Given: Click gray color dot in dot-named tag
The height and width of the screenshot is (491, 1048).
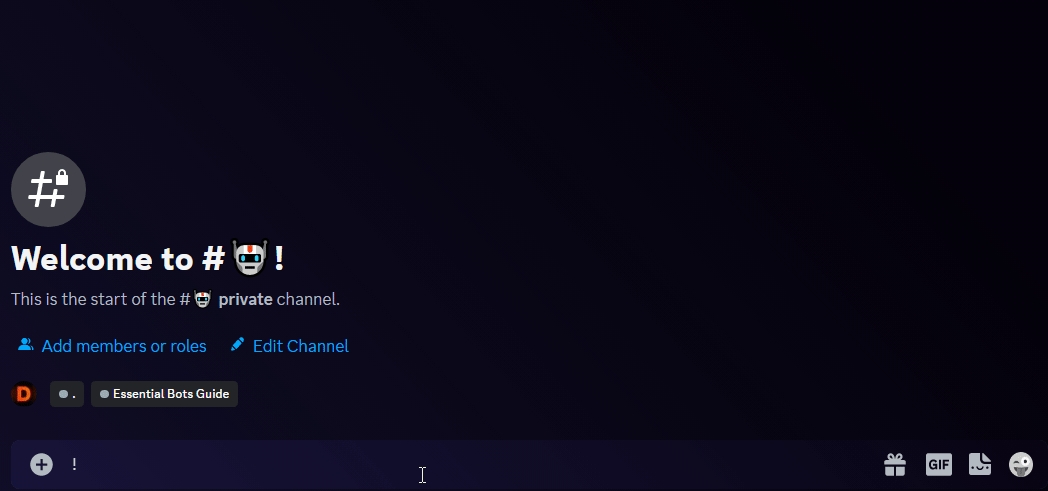Looking at the screenshot, I should (x=63, y=394).
